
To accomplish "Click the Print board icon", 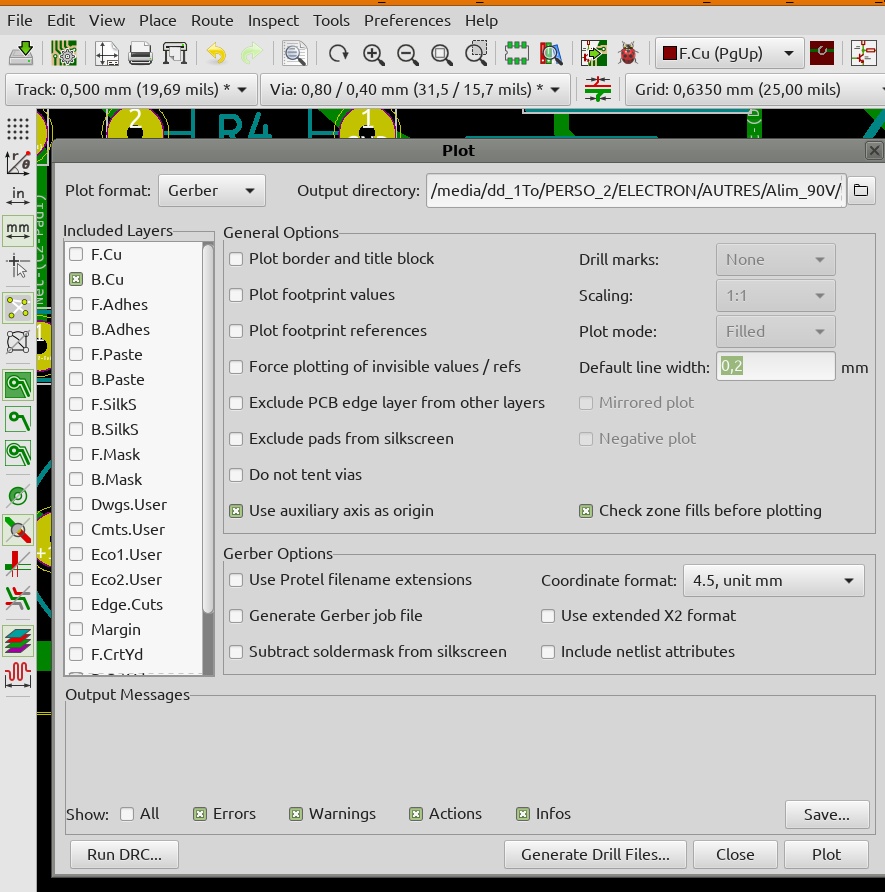I will 140,54.
